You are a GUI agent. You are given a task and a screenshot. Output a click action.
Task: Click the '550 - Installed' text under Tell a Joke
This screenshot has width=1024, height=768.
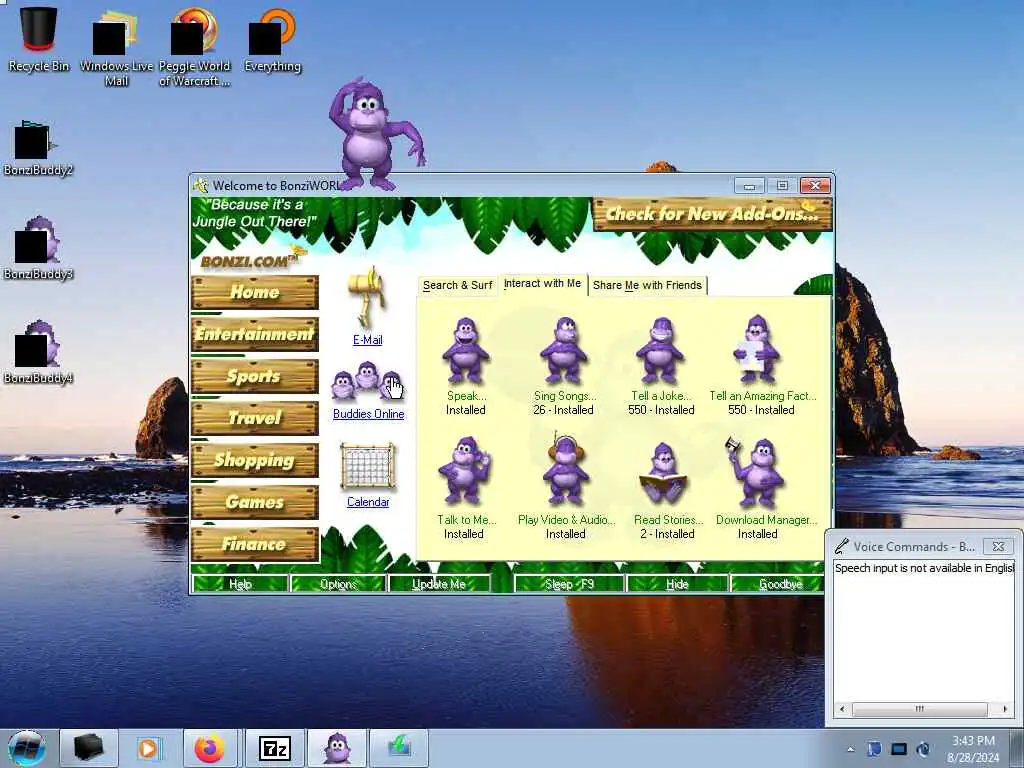(x=661, y=410)
